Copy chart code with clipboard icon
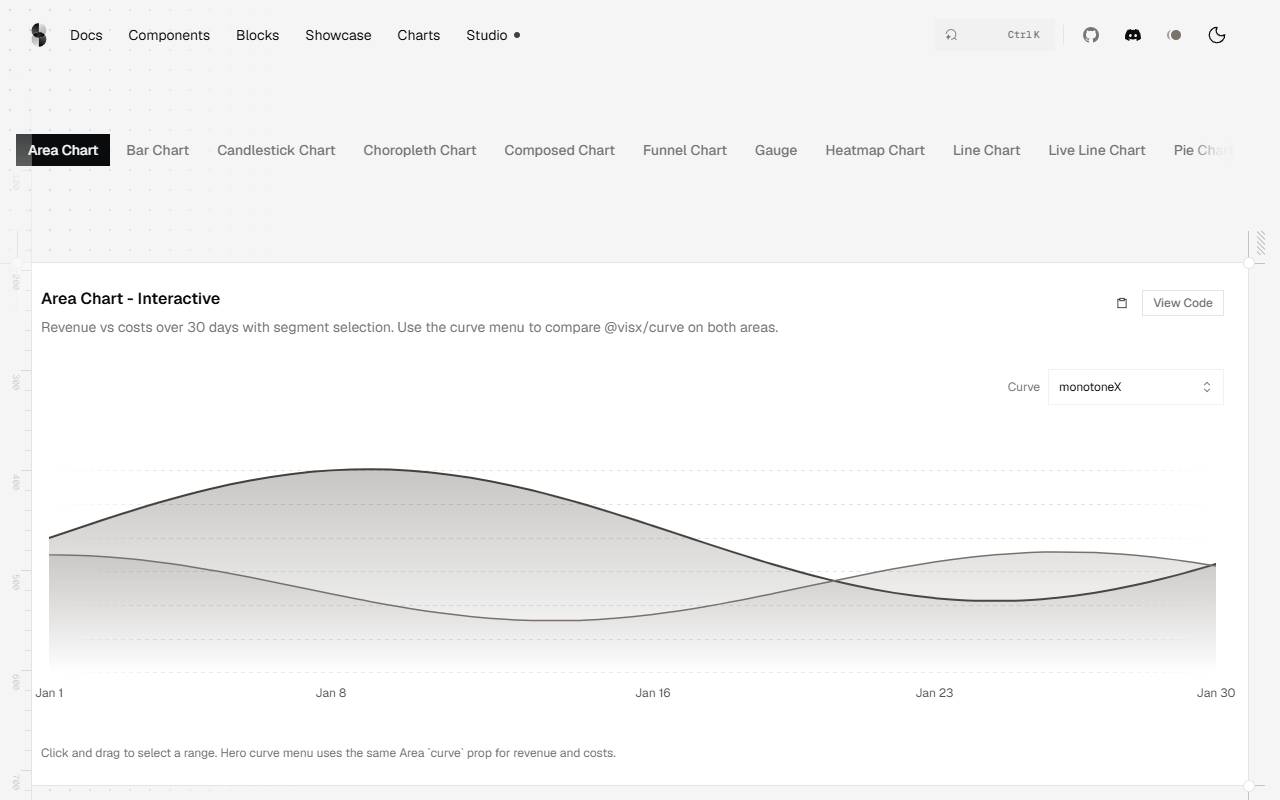This screenshot has width=1280, height=800. pos(1122,303)
